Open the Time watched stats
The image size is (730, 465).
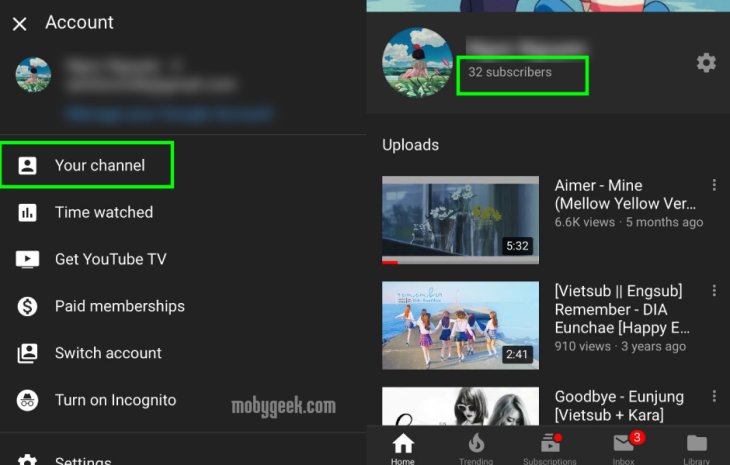click(103, 212)
